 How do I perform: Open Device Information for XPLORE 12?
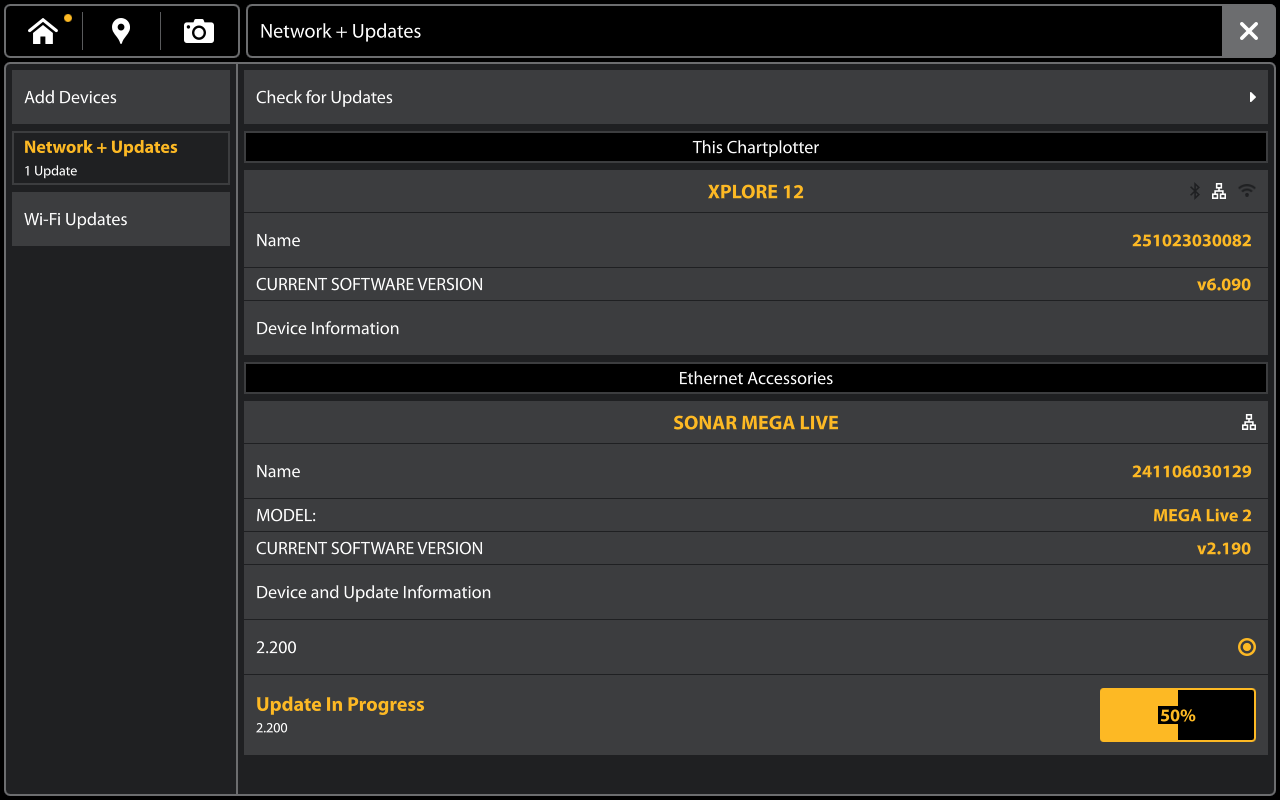pyautogui.click(x=755, y=328)
